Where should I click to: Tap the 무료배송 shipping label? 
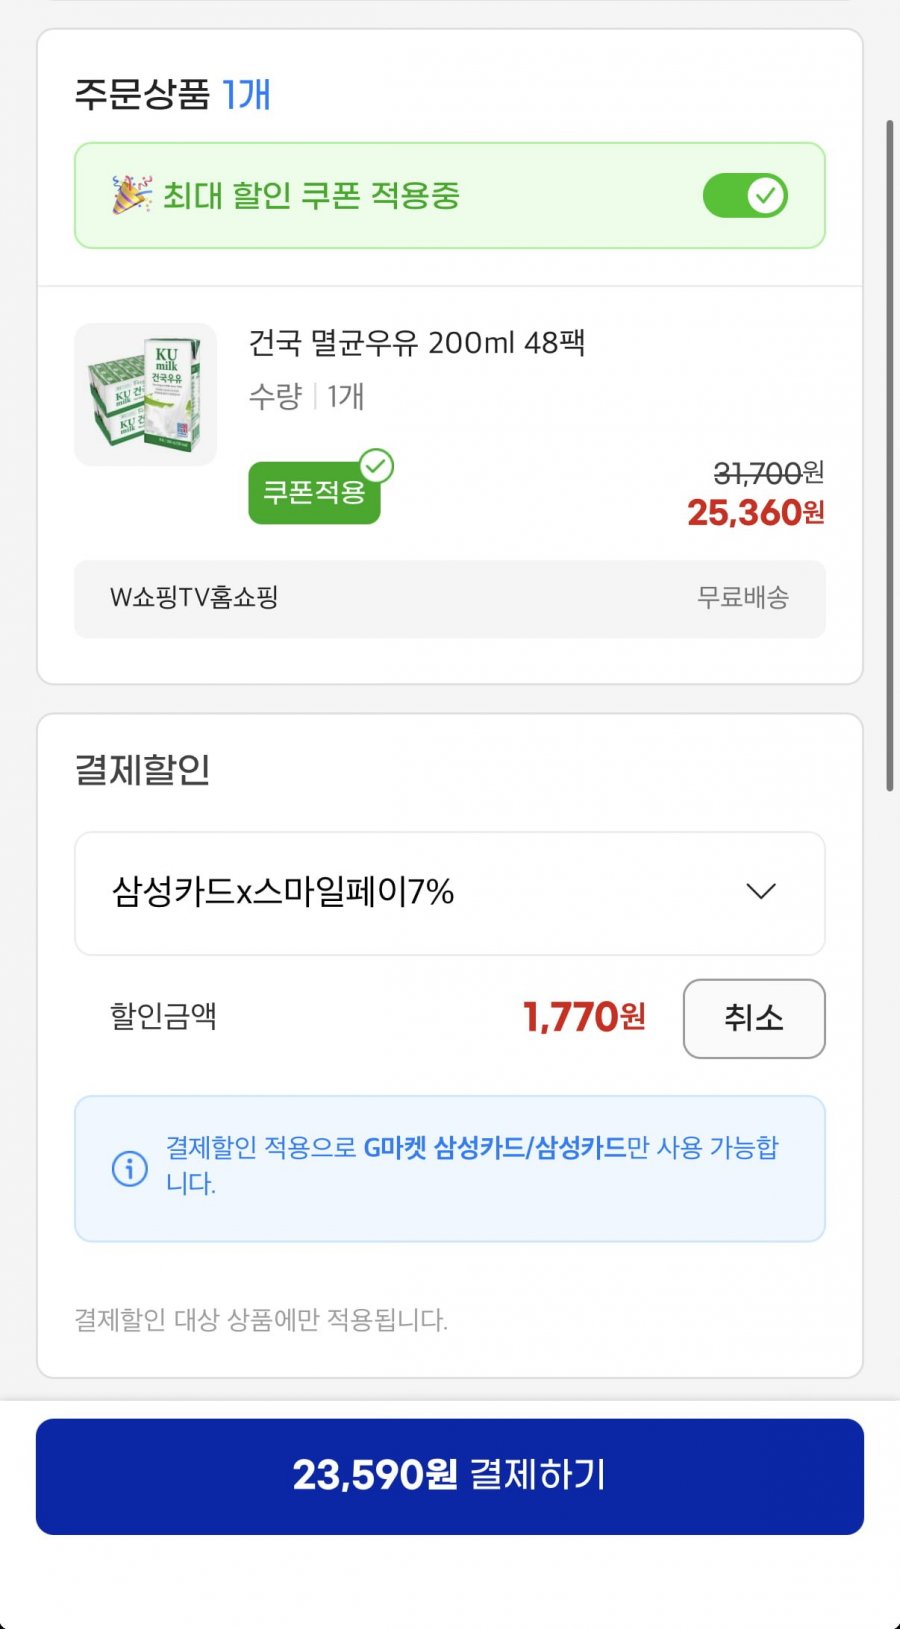tap(742, 598)
